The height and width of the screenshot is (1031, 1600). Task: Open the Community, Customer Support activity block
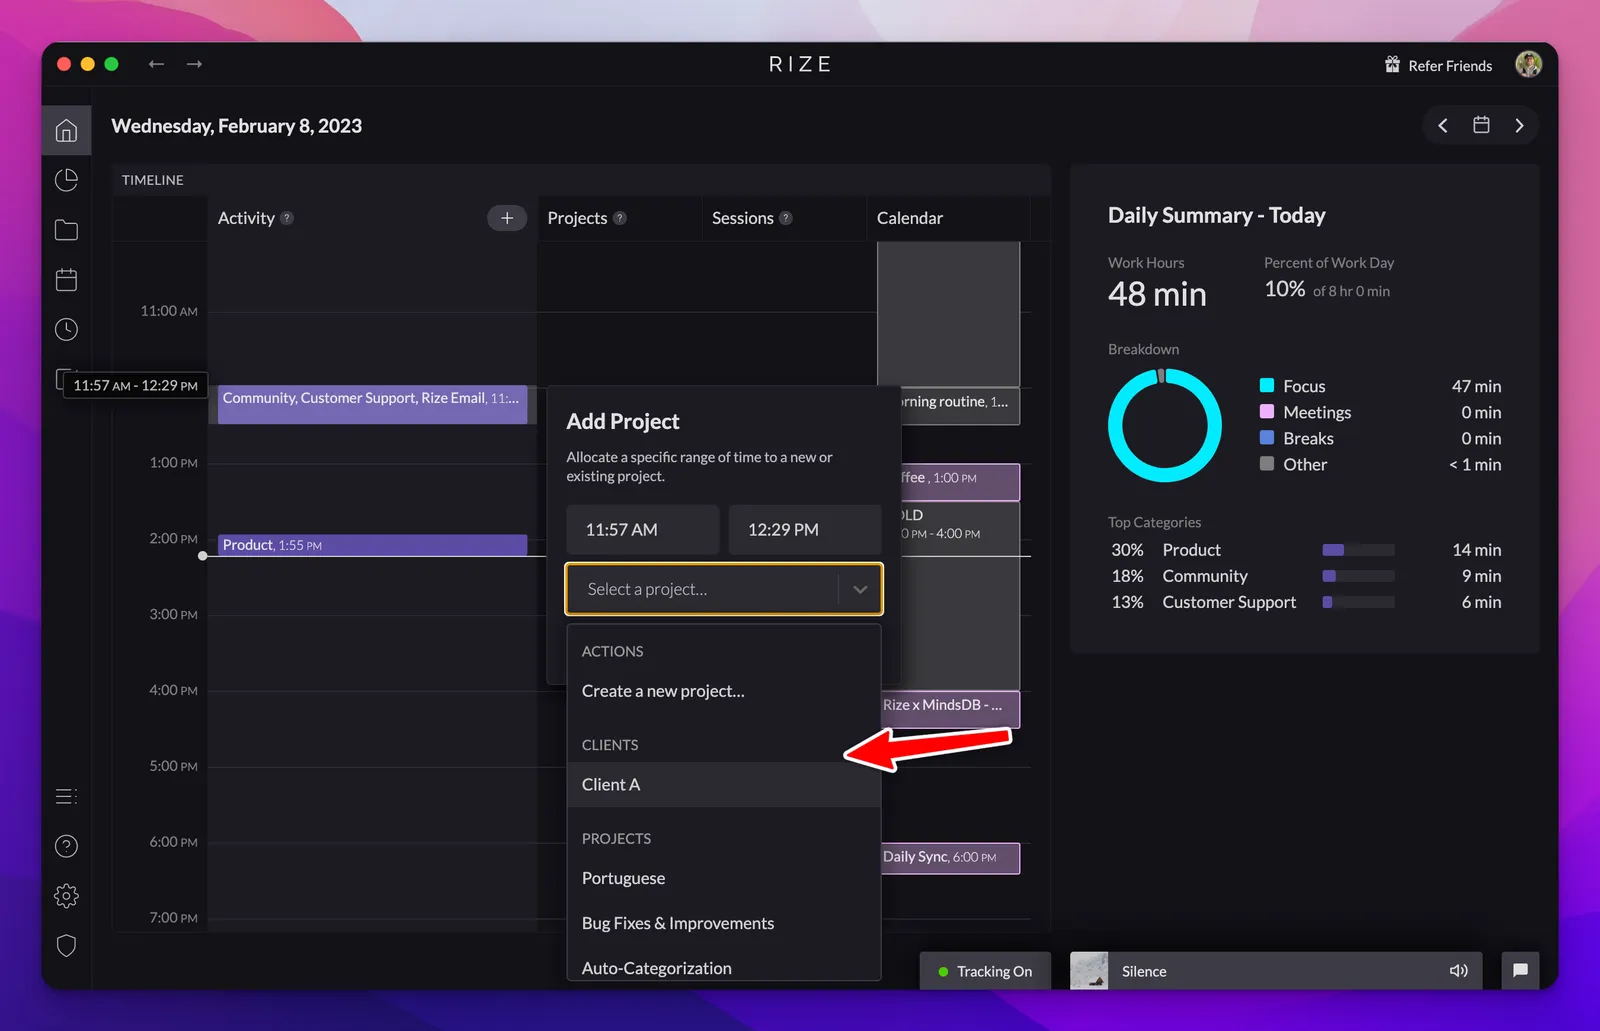pyautogui.click(x=372, y=405)
